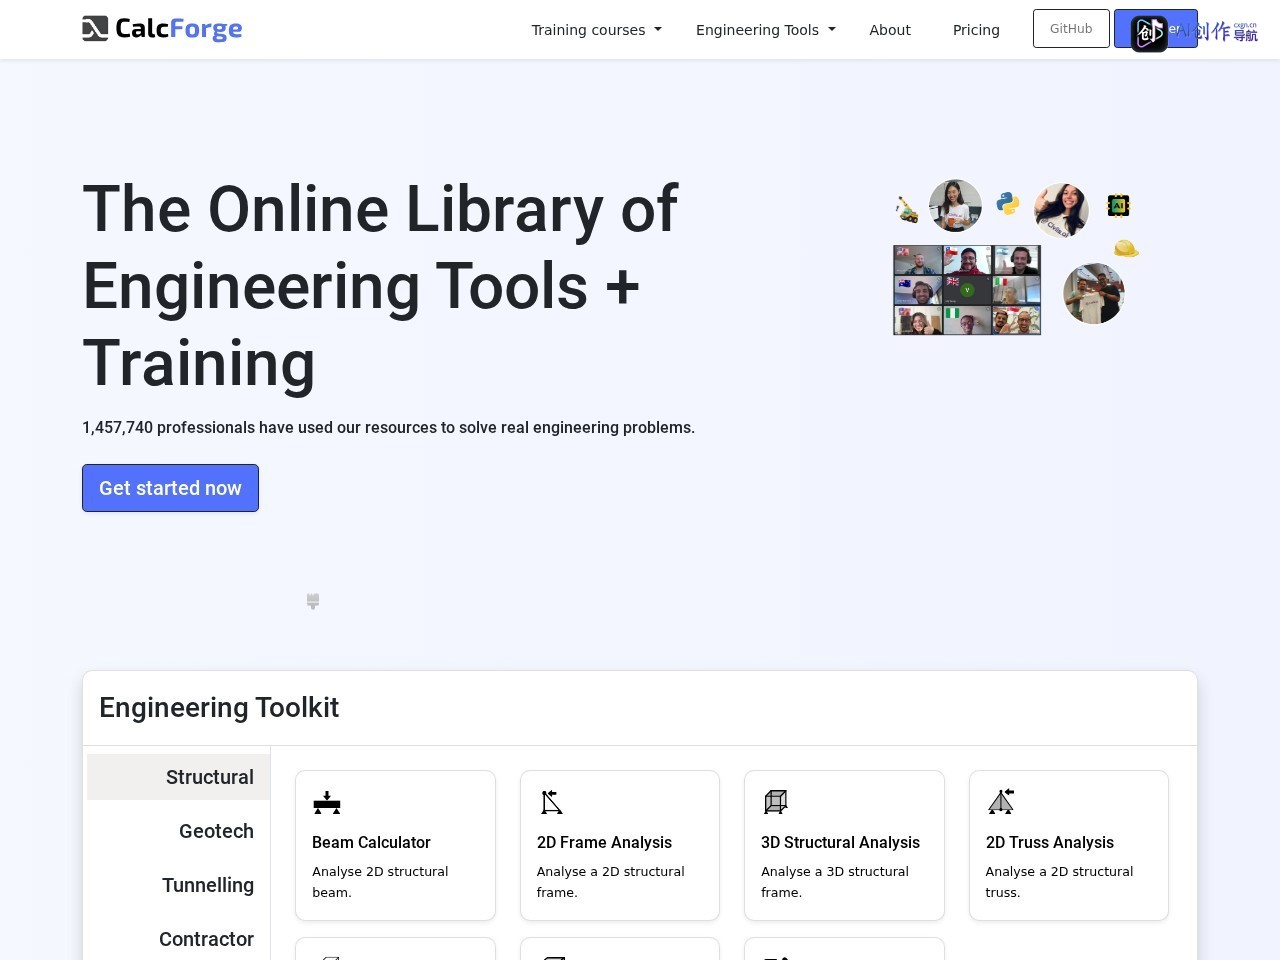Click the Get started now button

point(170,488)
